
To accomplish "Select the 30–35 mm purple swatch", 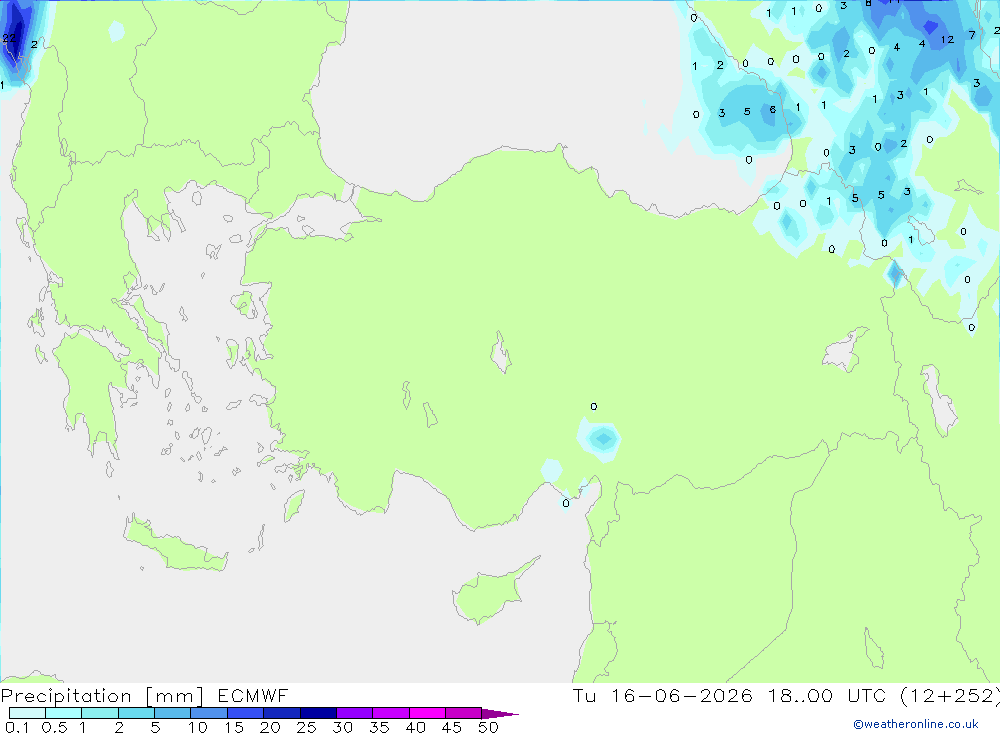I will [x=354, y=713].
